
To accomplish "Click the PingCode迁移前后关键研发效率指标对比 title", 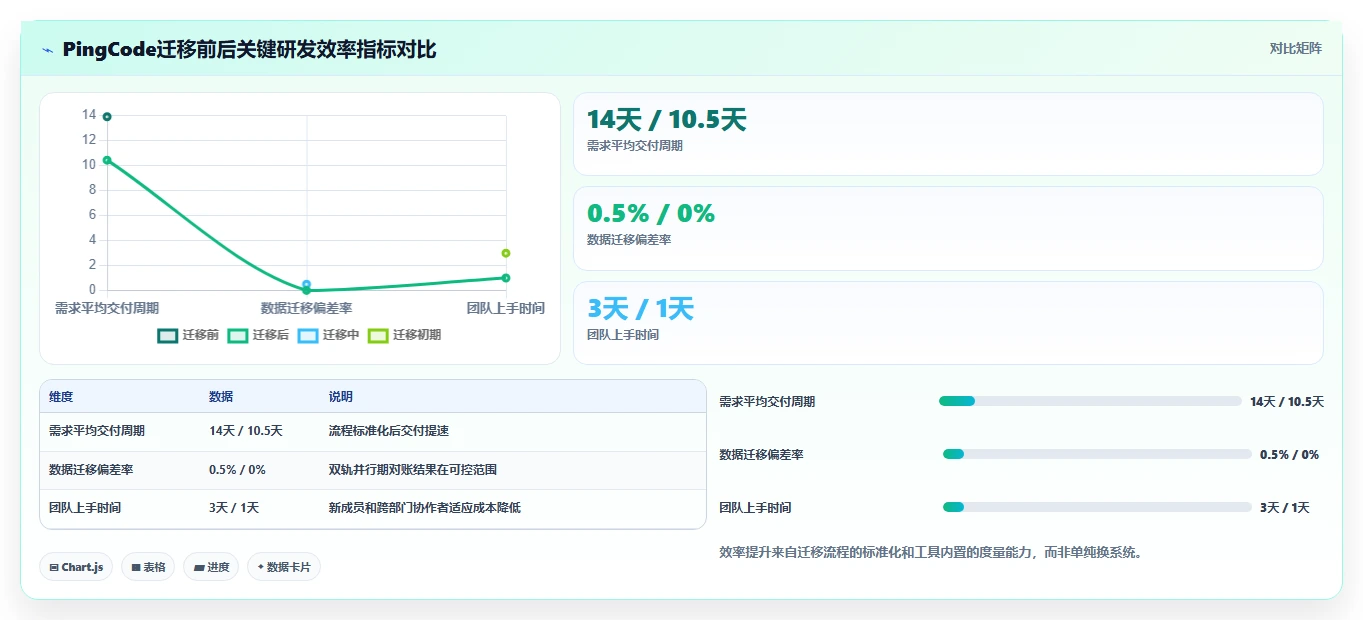I will click(249, 50).
